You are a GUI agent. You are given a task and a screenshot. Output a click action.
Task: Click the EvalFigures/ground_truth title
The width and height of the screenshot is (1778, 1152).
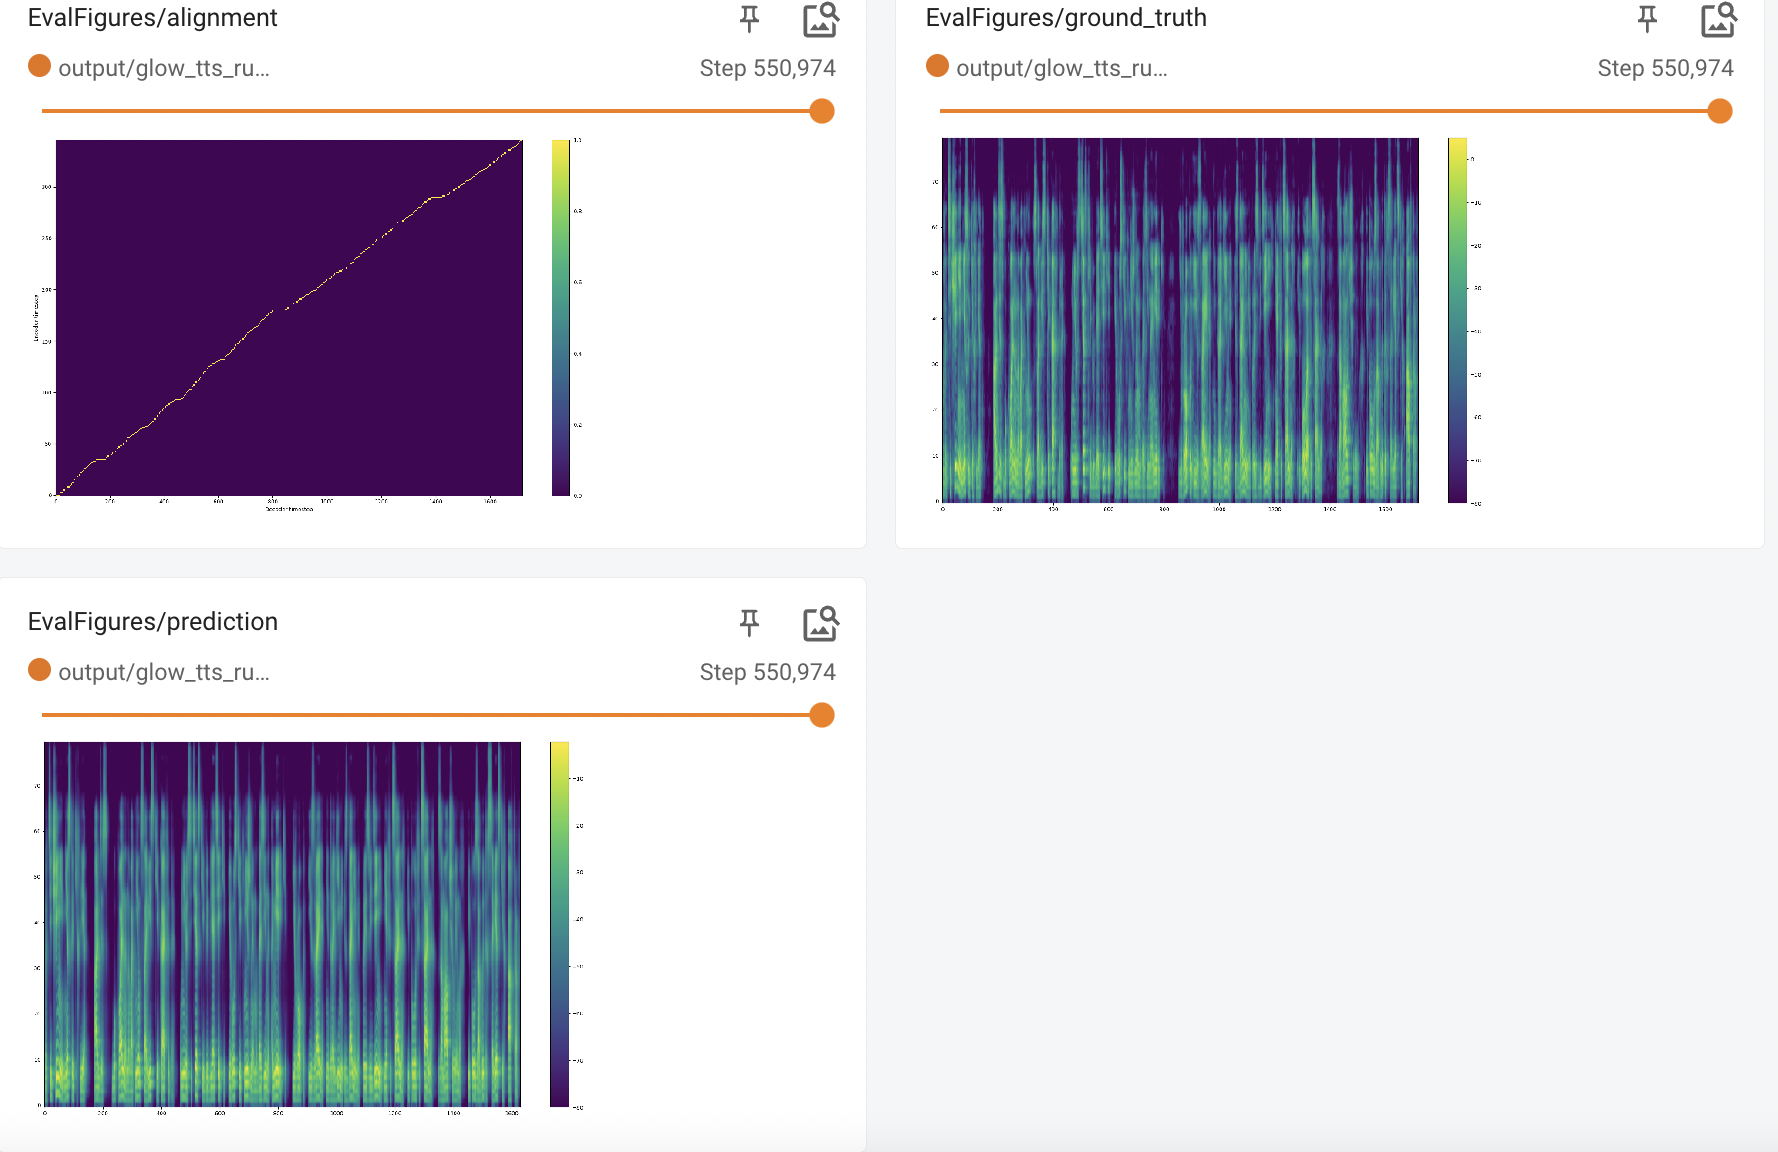coord(1066,18)
